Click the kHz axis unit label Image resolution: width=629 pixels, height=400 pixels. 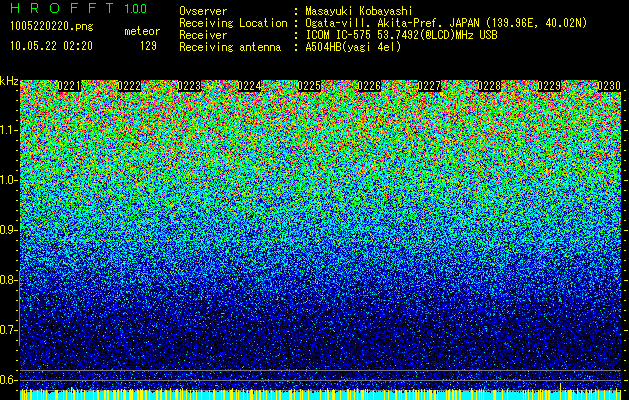pyautogui.click(x=9, y=81)
